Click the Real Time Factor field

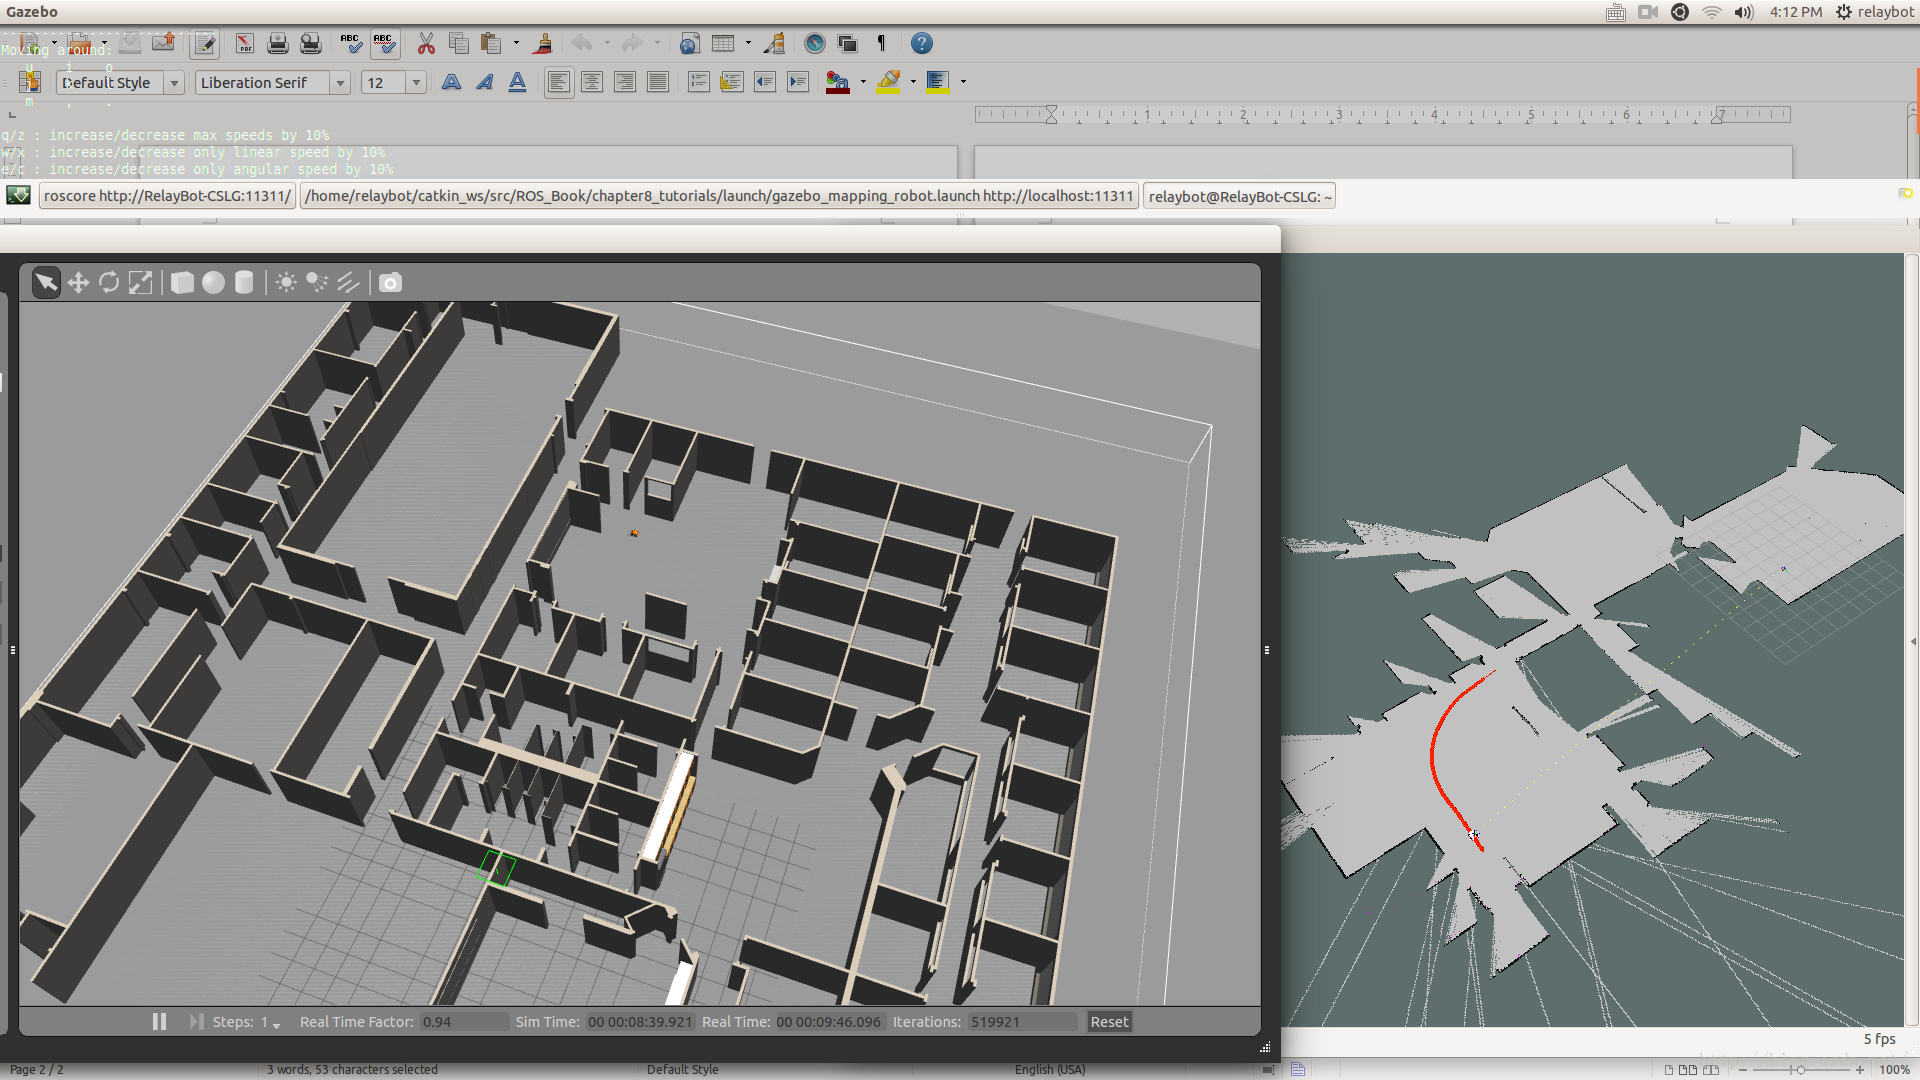tap(464, 1022)
